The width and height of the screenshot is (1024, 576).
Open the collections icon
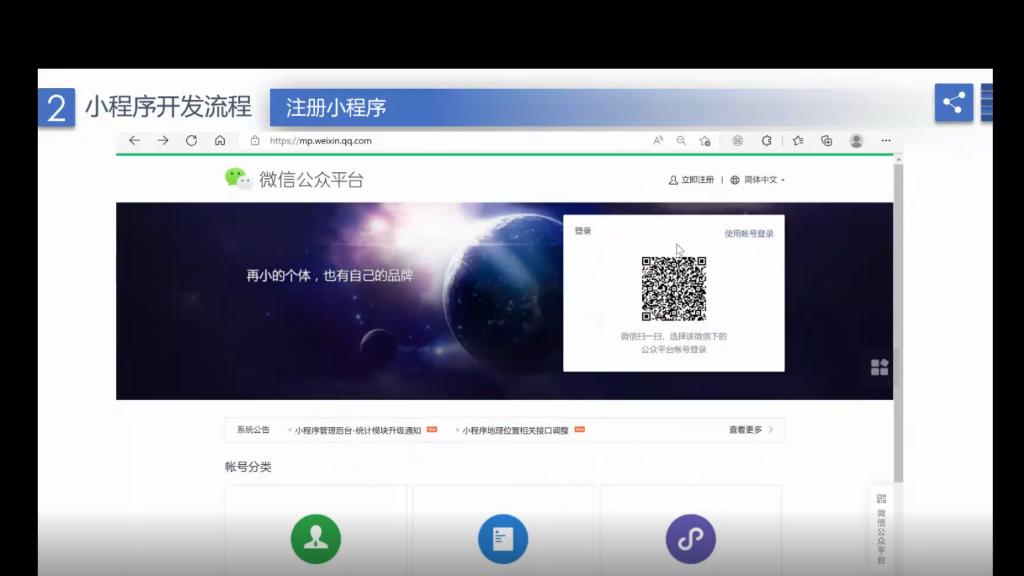pos(827,140)
